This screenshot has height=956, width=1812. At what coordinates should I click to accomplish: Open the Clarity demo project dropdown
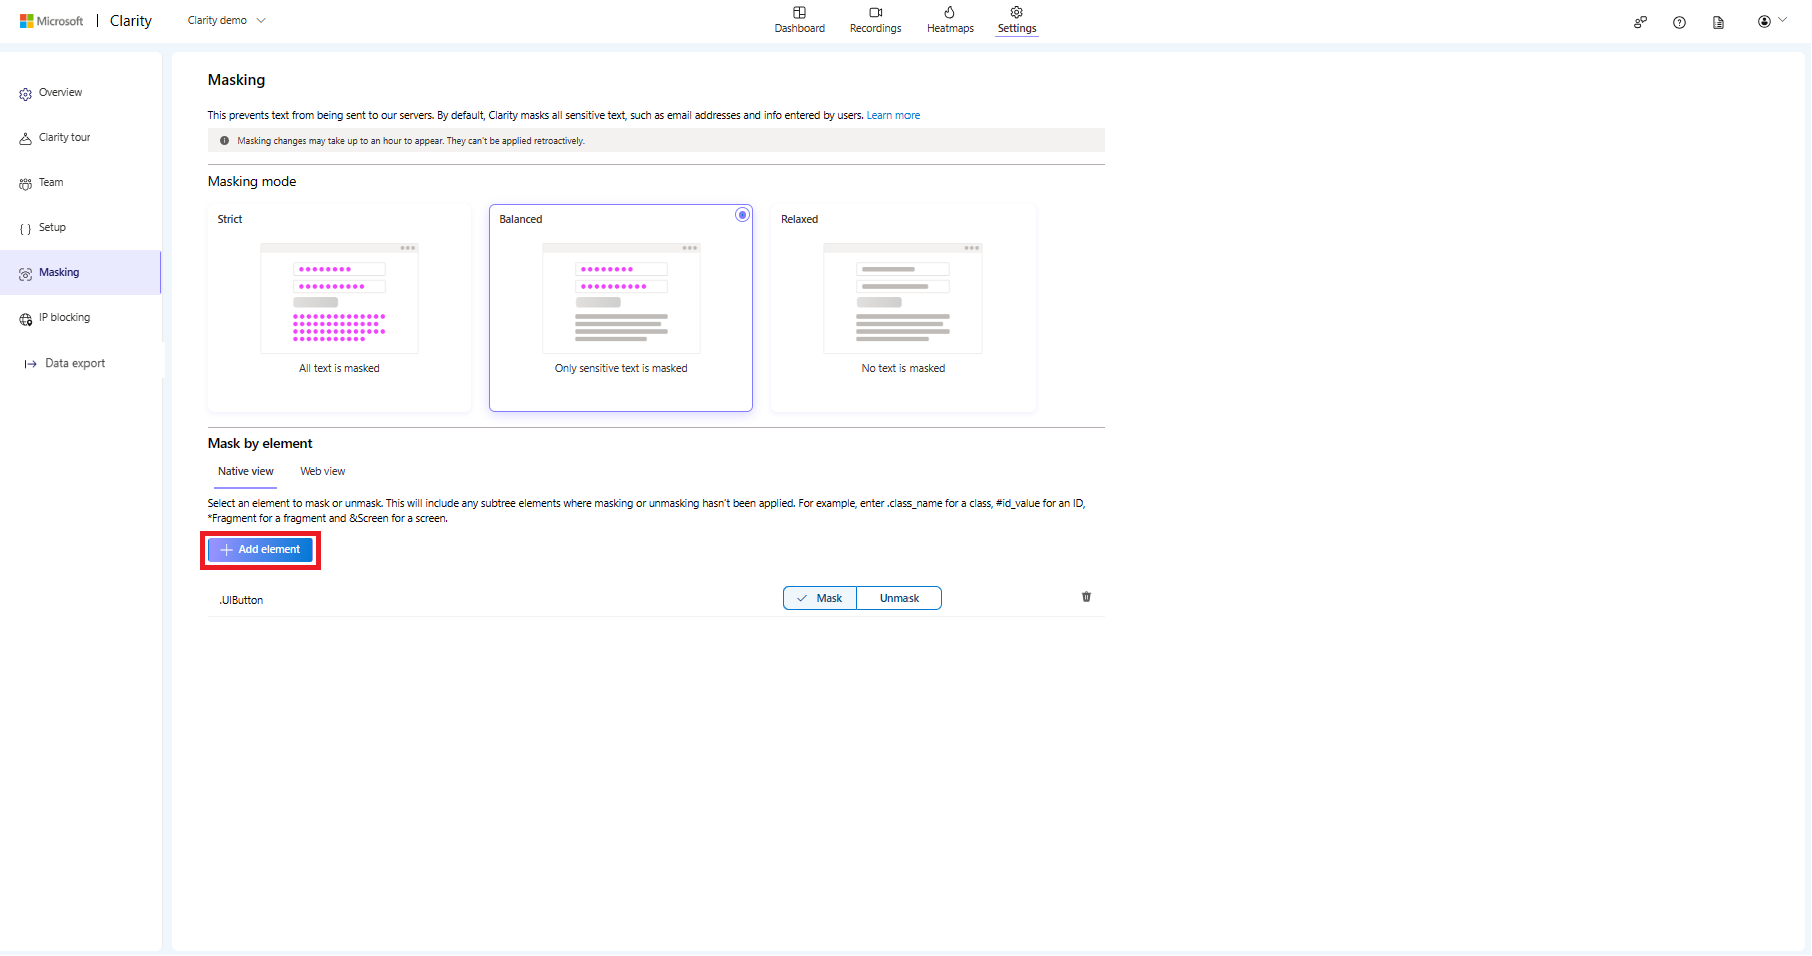tap(227, 20)
